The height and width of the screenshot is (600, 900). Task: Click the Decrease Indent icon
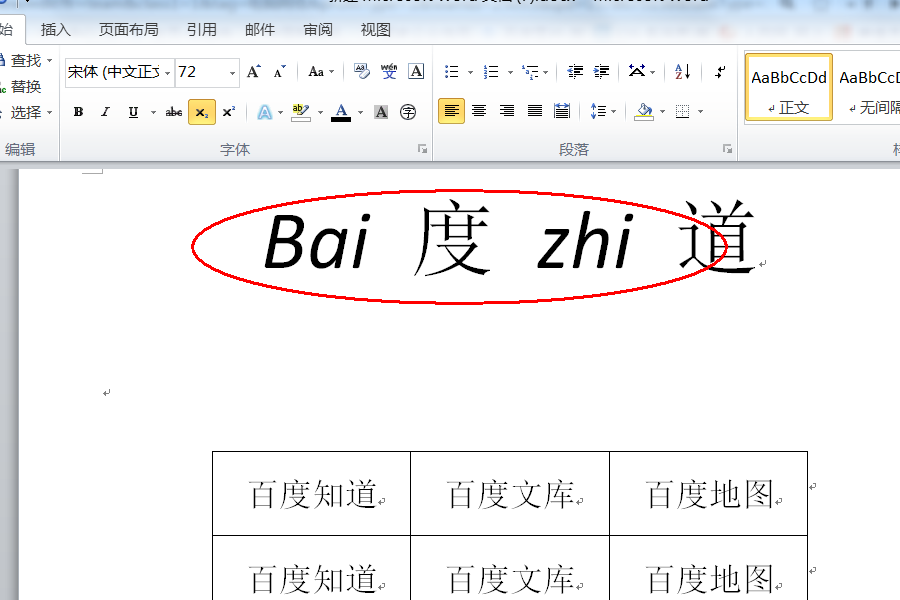(575, 72)
